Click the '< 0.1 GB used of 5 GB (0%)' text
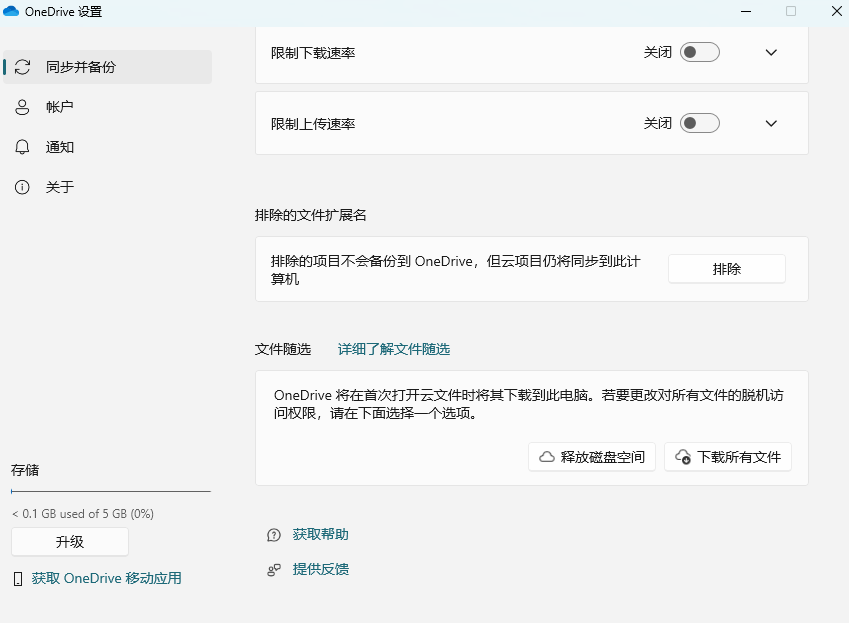849x623 pixels. click(83, 514)
